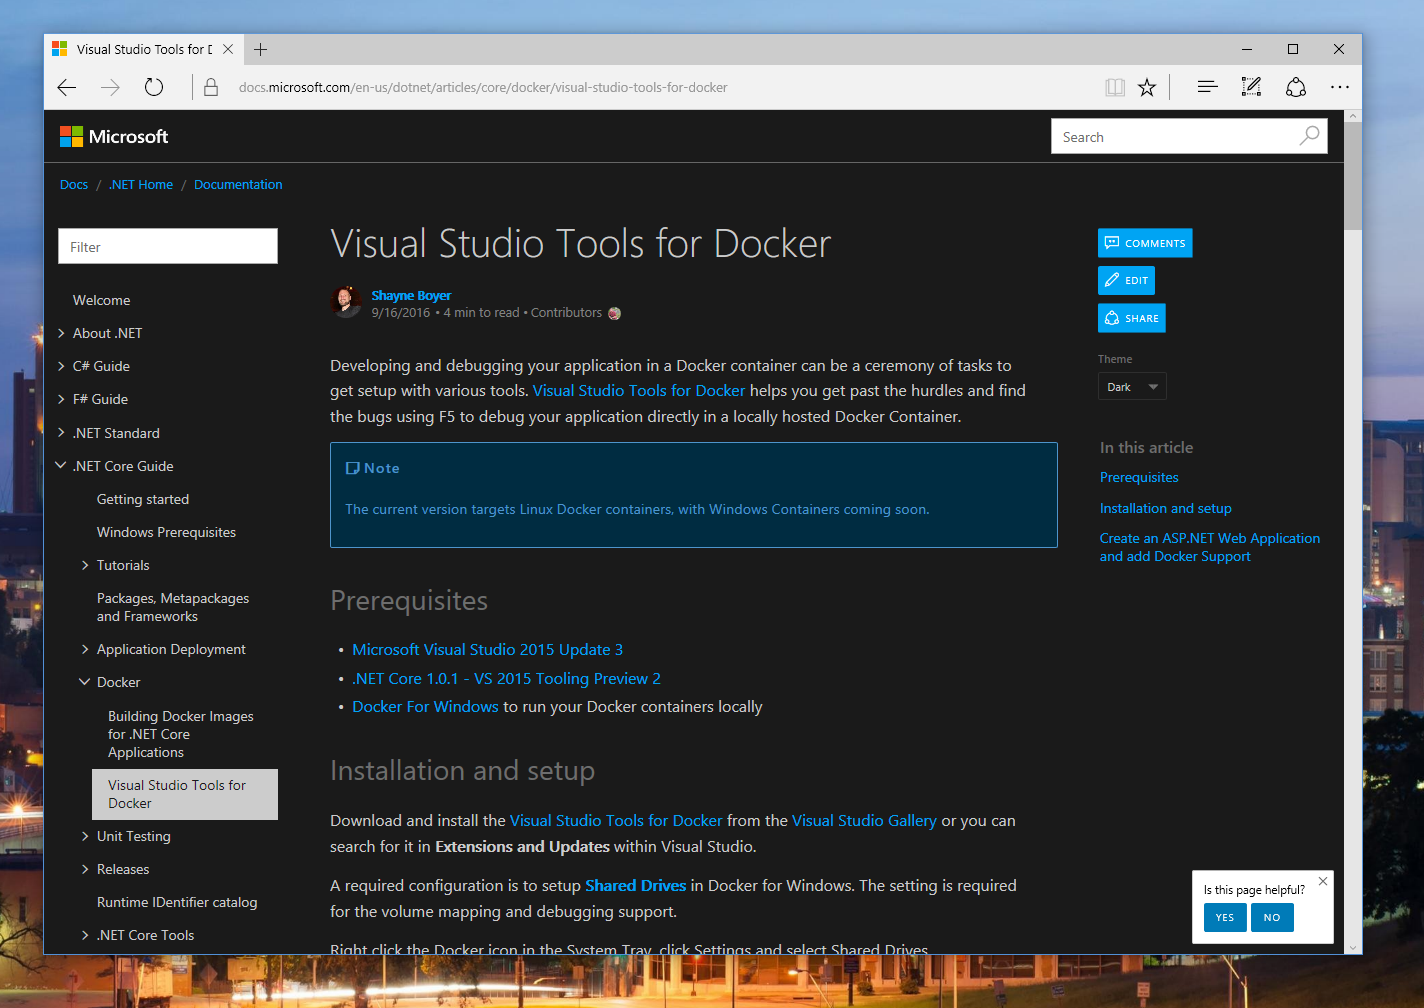Screen dimensions: 1424x1008
Task: Expand the Unit Testing node
Action: pyautogui.click(x=85, y=836)
